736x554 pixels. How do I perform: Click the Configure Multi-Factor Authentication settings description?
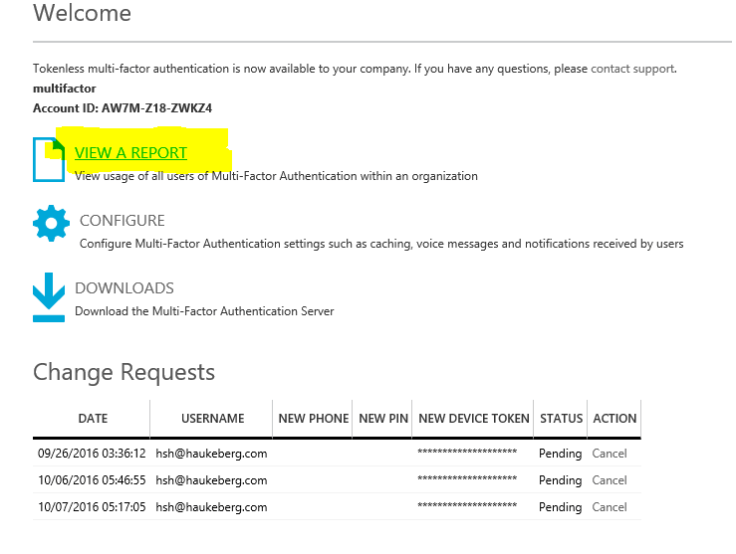tap(381, 244)
